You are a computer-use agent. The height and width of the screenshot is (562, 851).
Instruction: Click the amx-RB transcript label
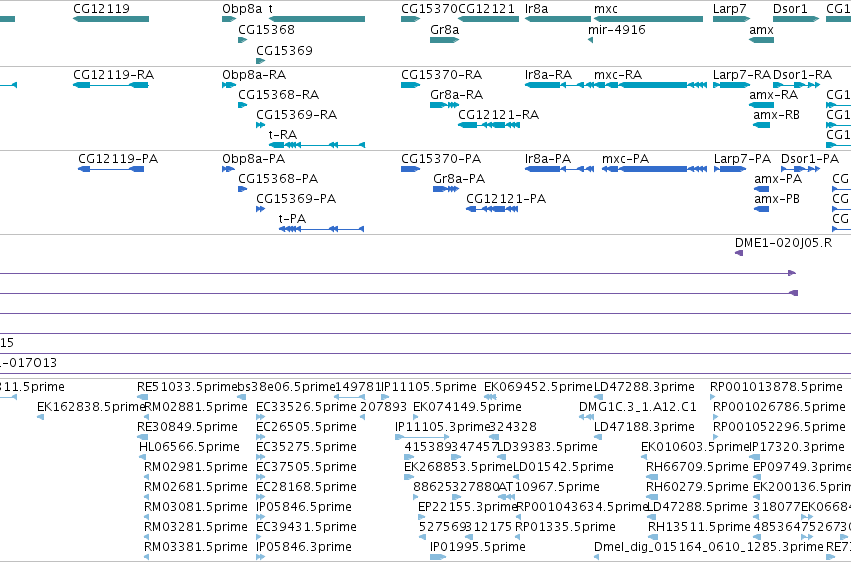click(x=777, y=114)
